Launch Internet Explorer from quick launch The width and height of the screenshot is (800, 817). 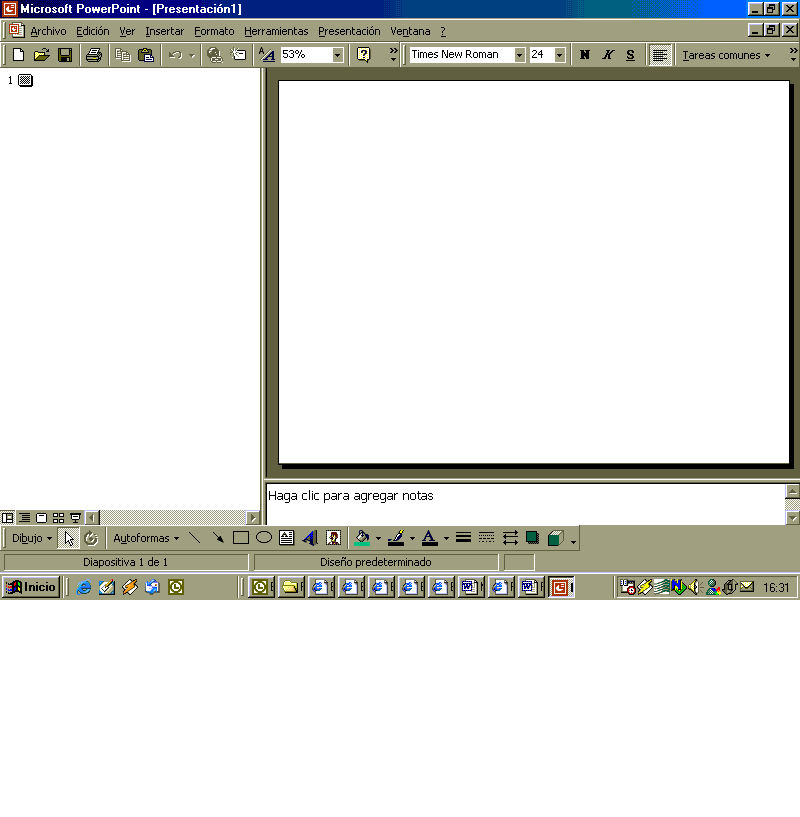tap(83, 588)
